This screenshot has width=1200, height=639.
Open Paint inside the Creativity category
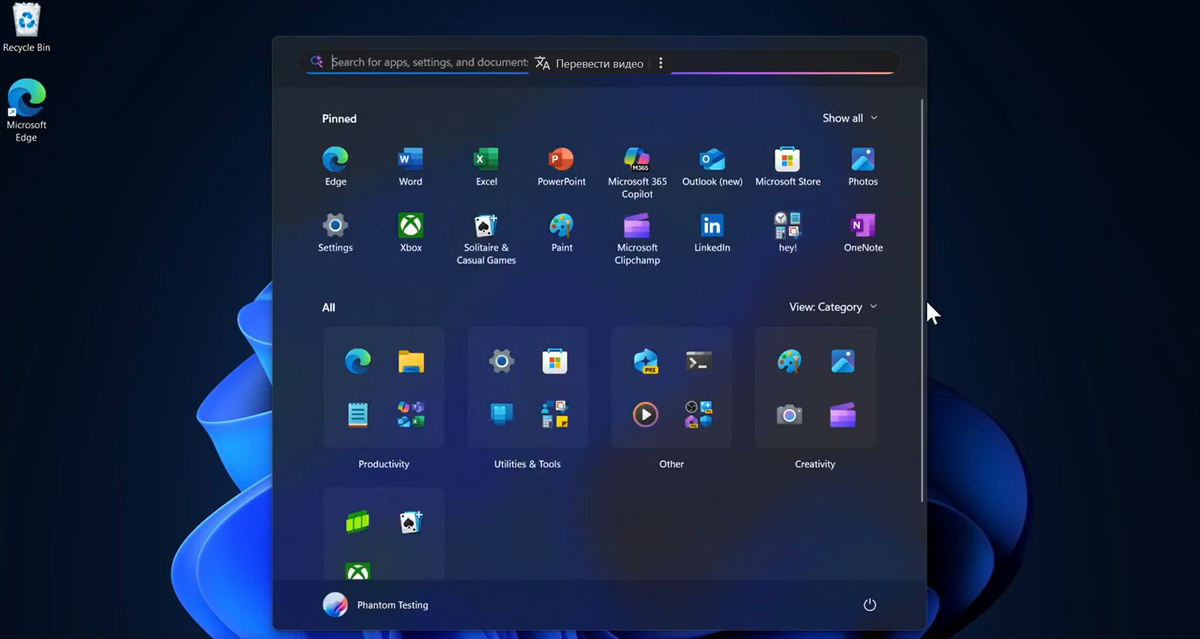[x=789, y=361]
